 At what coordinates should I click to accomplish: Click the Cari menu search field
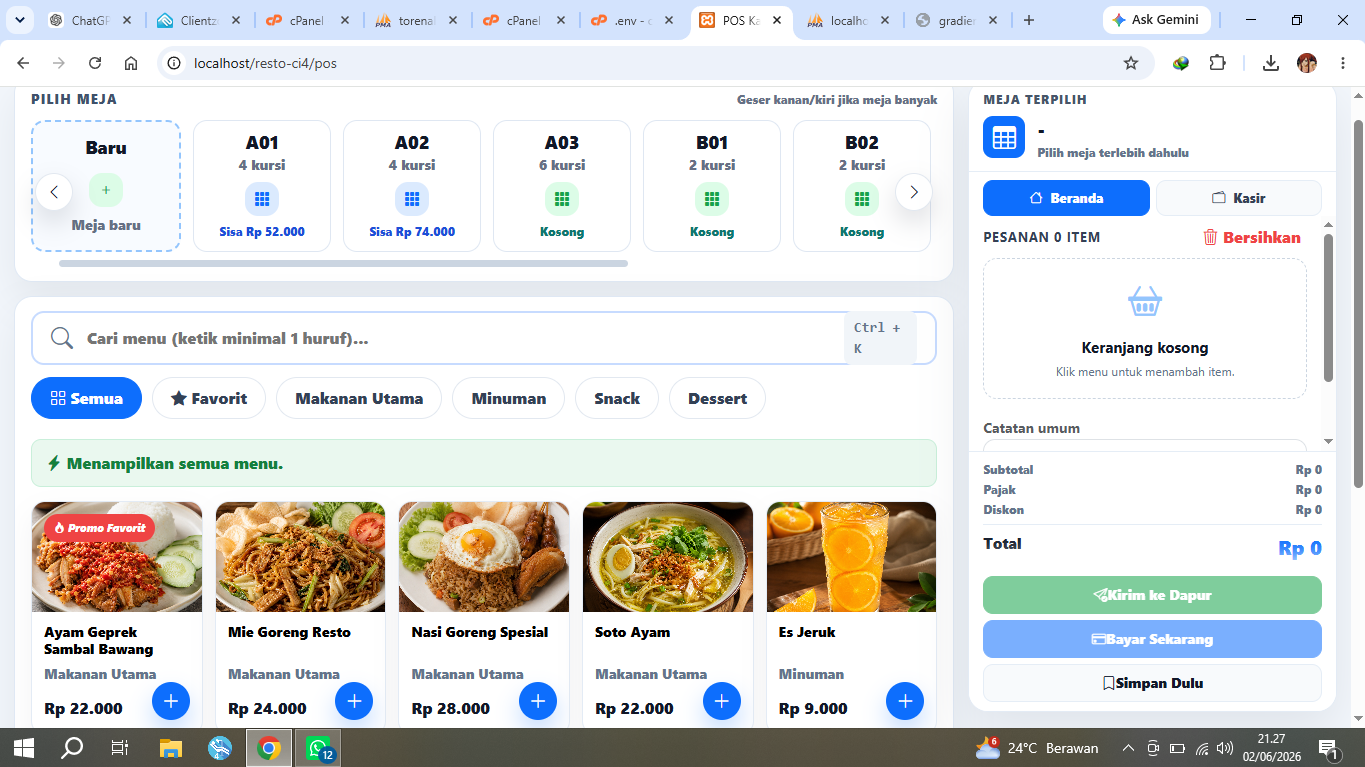point(484,338)
